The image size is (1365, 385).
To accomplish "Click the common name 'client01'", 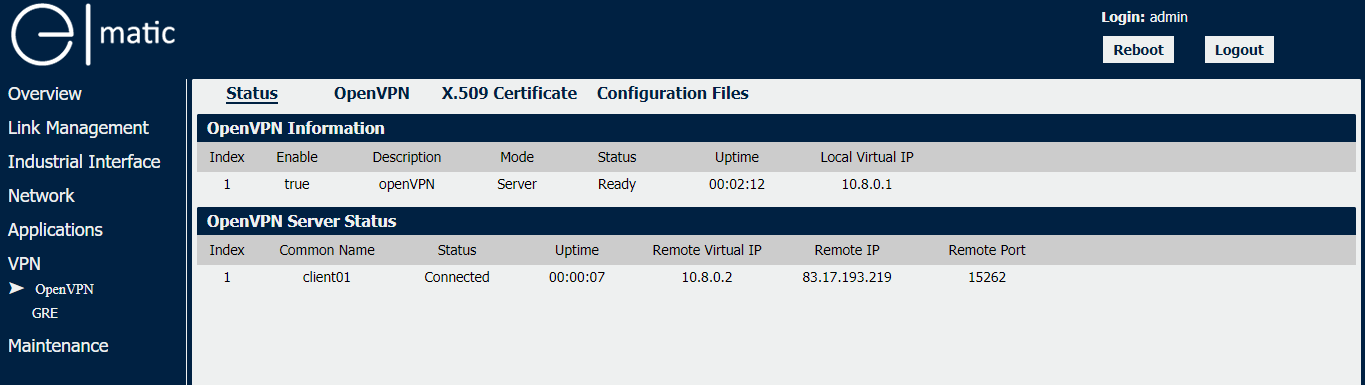I will (x=327, y=277).
